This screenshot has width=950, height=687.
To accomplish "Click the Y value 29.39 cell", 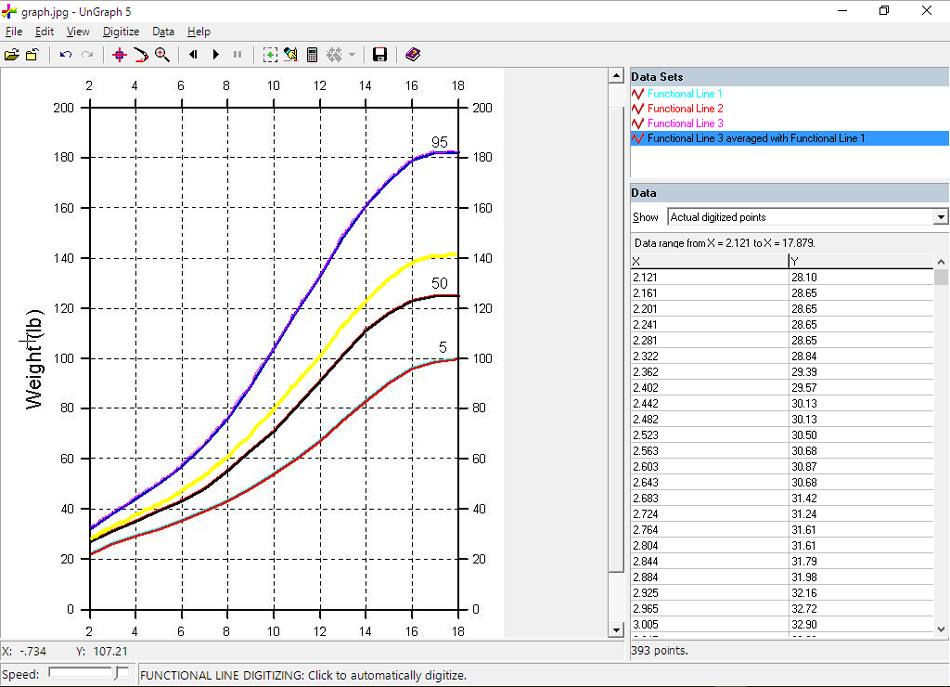I will pyautogui.click(x=861, y=372).
